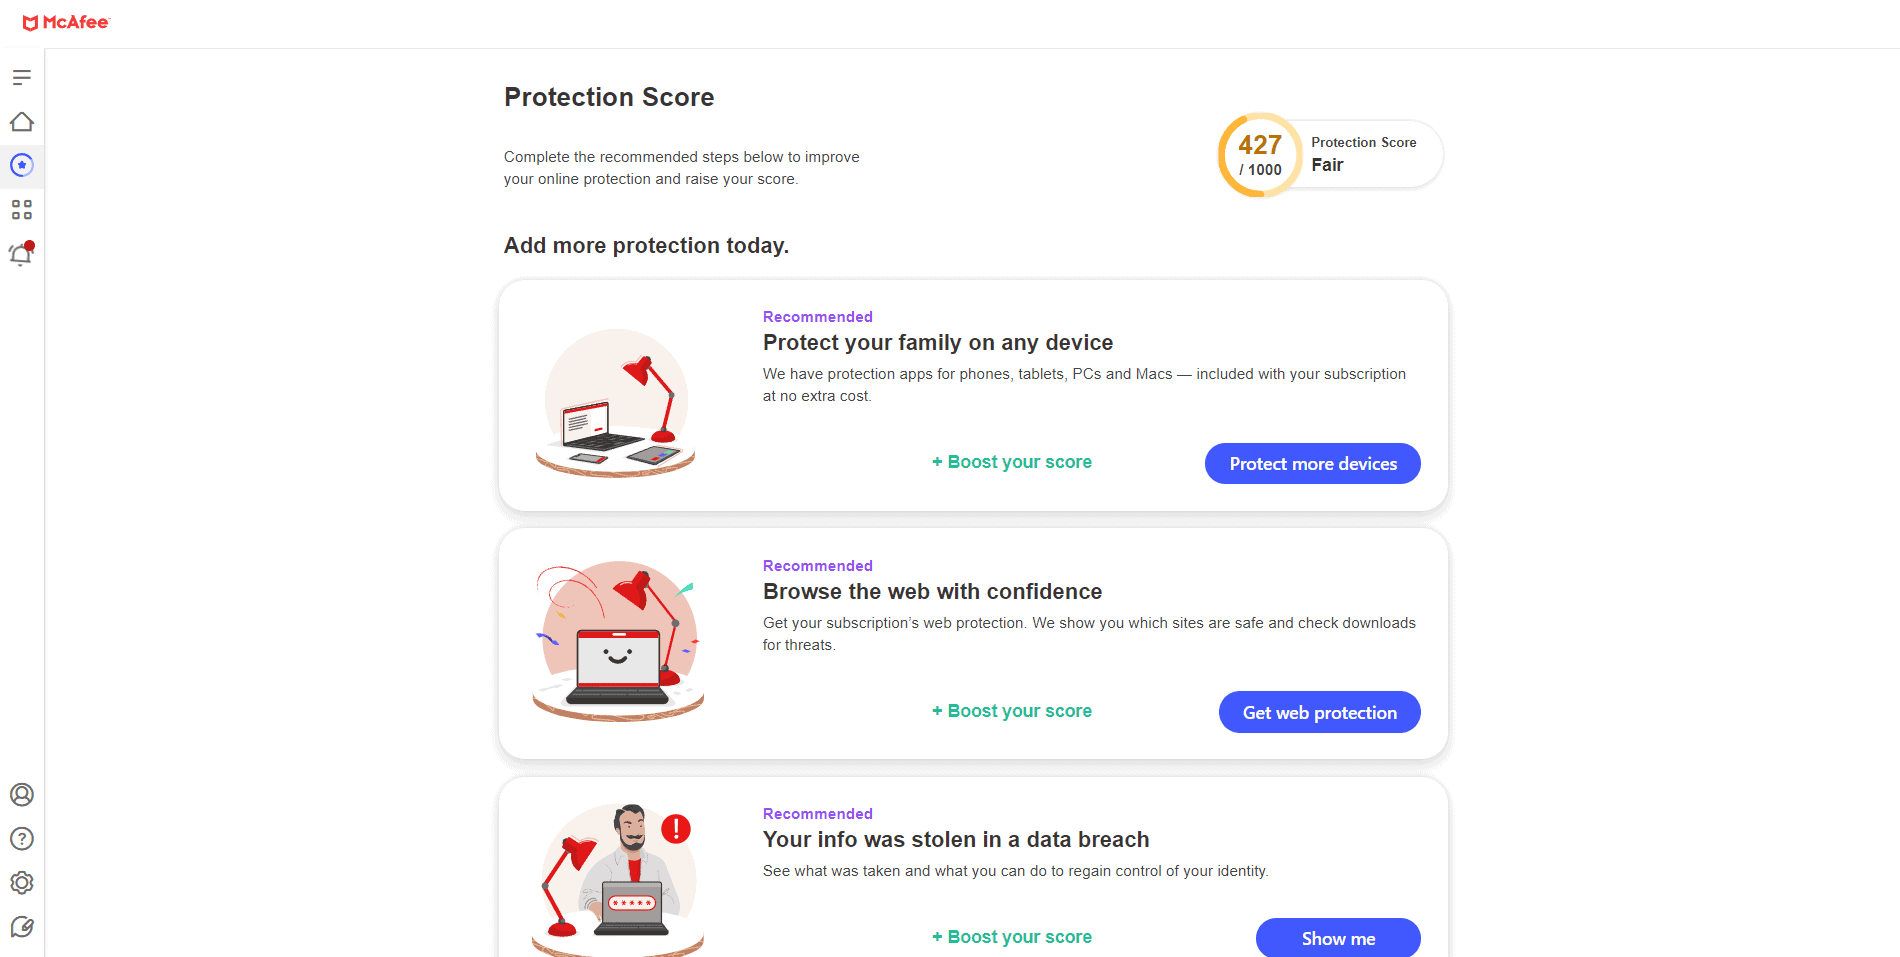Click the Get web protection button
This screenshot has width=1900, height=957.
1319,711
